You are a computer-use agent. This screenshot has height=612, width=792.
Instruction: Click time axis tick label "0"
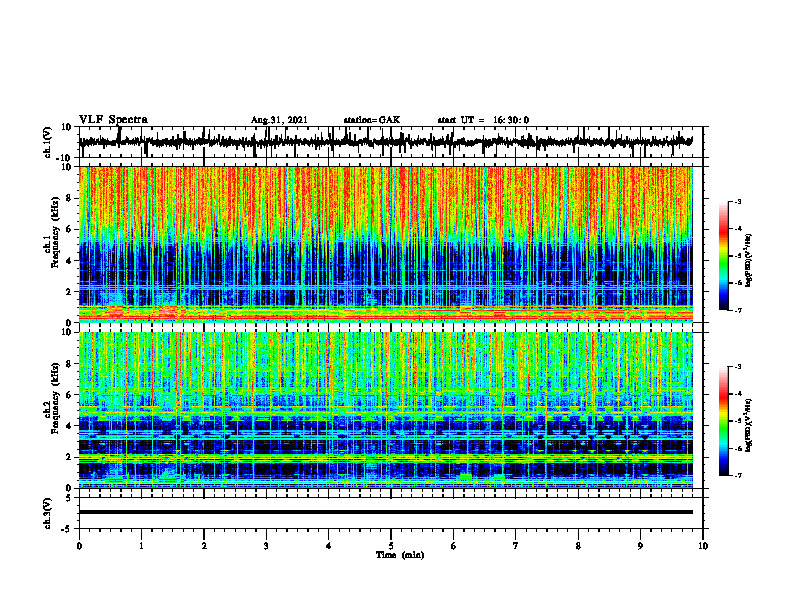pyautogui.click(x=79, y=546)
